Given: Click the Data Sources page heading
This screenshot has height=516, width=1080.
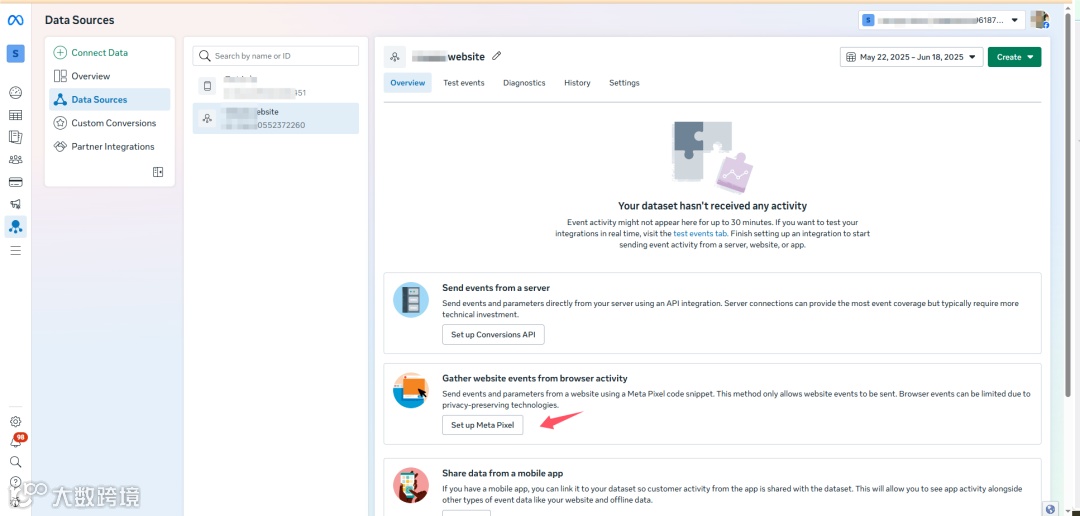Looking at the screenshot, I should pos(80,20).
